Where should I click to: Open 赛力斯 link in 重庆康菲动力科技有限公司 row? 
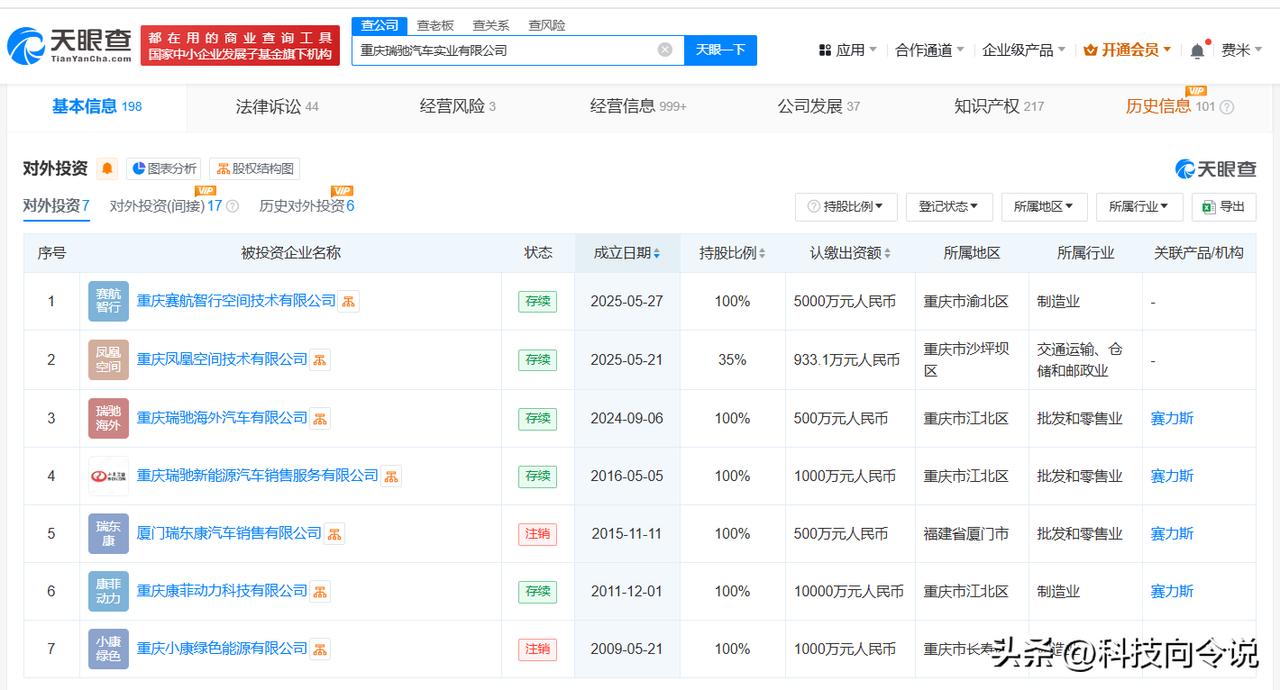1172,592
